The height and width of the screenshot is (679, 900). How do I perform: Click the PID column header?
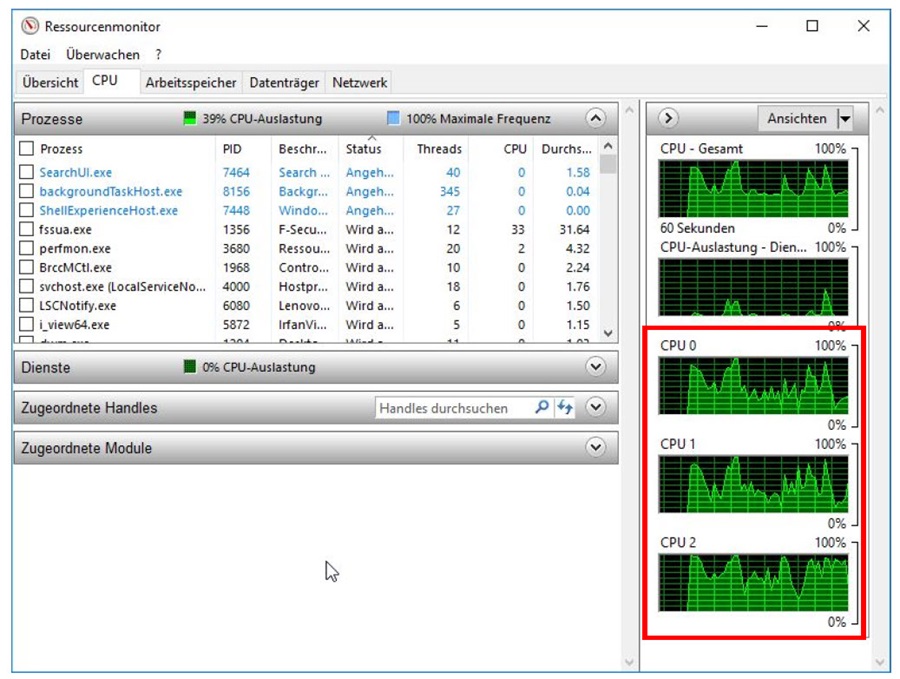tap(232, 149)
